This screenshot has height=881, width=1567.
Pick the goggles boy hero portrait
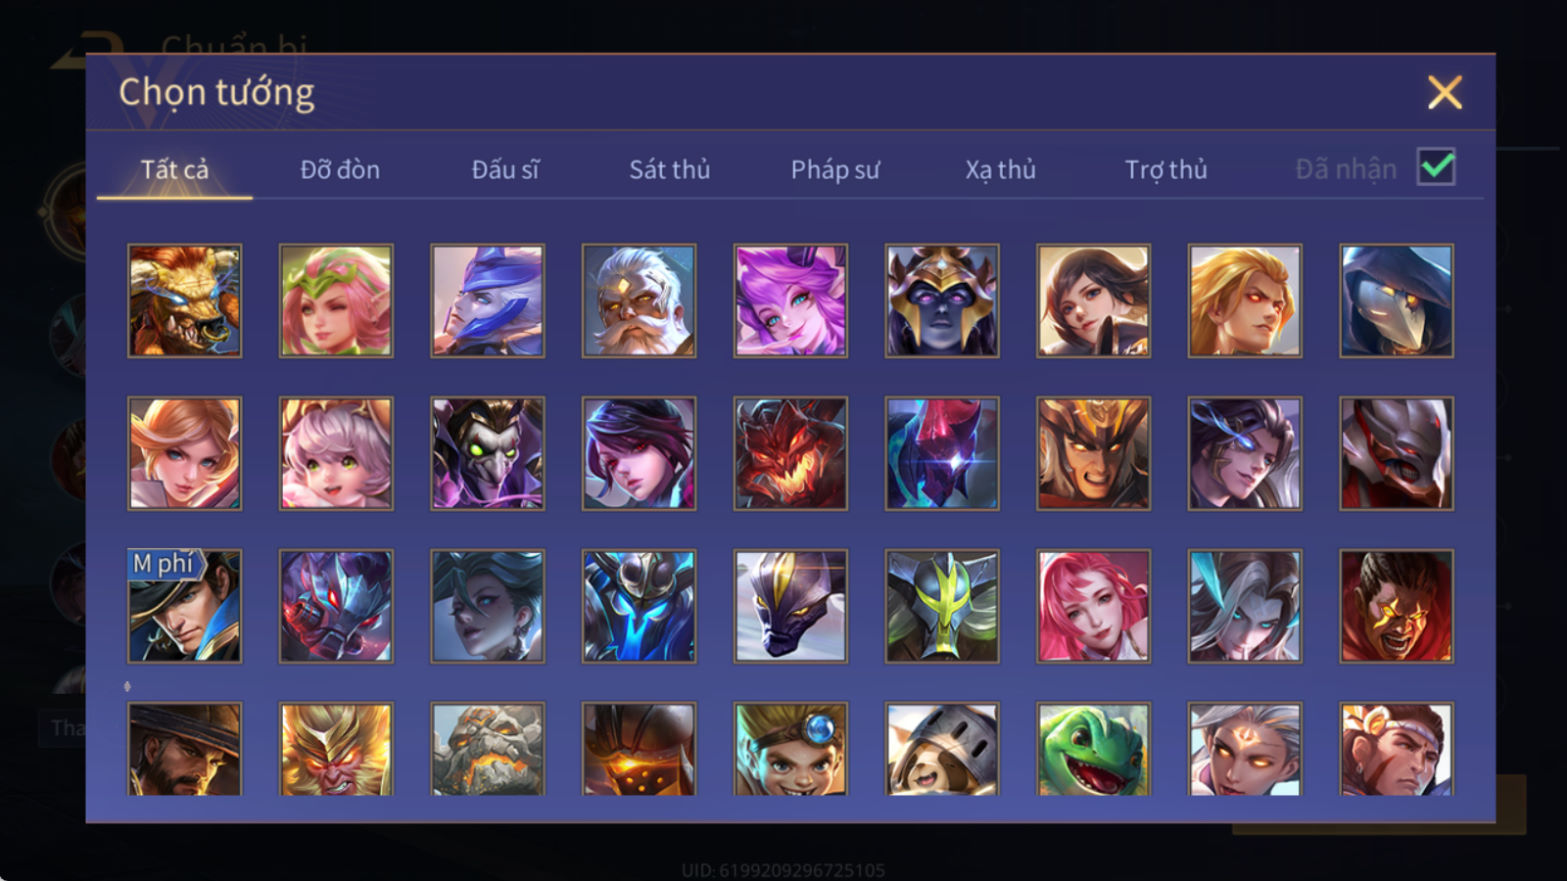coord(790,749)
